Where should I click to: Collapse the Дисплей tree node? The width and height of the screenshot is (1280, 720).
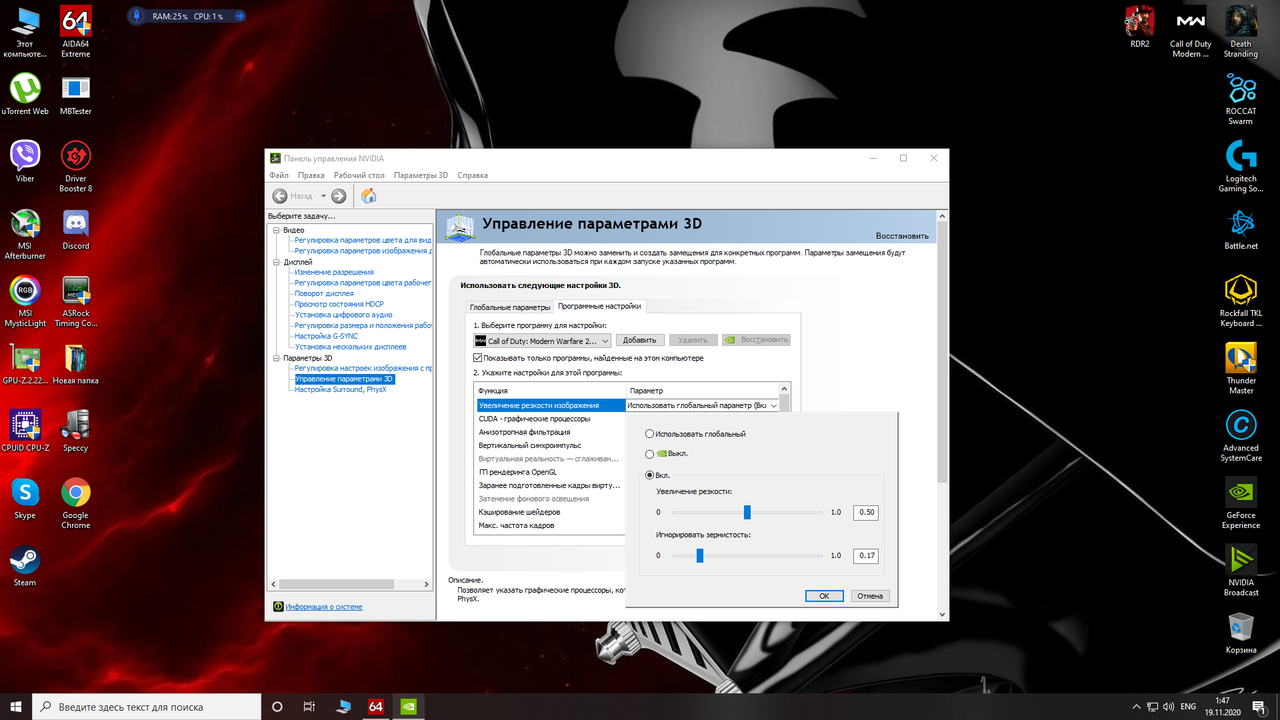tap(277, 262)
